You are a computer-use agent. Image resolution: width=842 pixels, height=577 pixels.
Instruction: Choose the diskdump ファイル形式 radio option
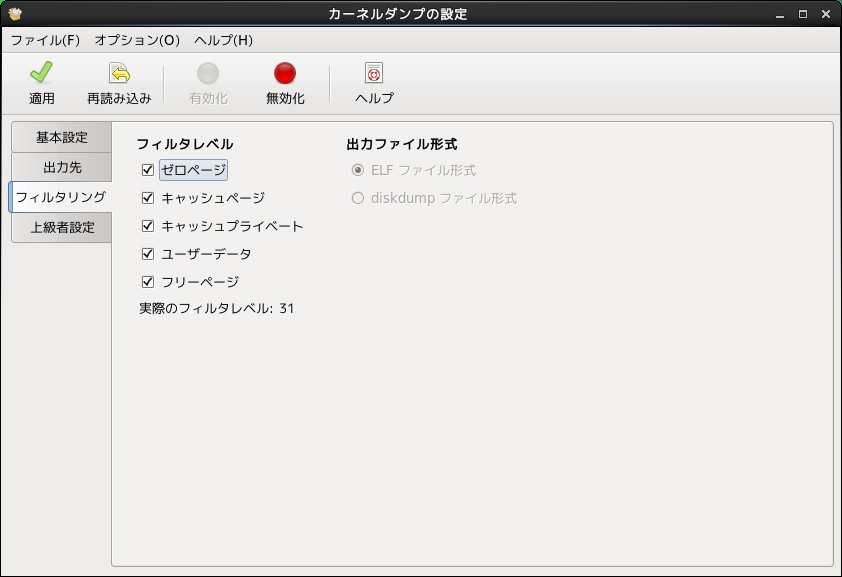358,198
